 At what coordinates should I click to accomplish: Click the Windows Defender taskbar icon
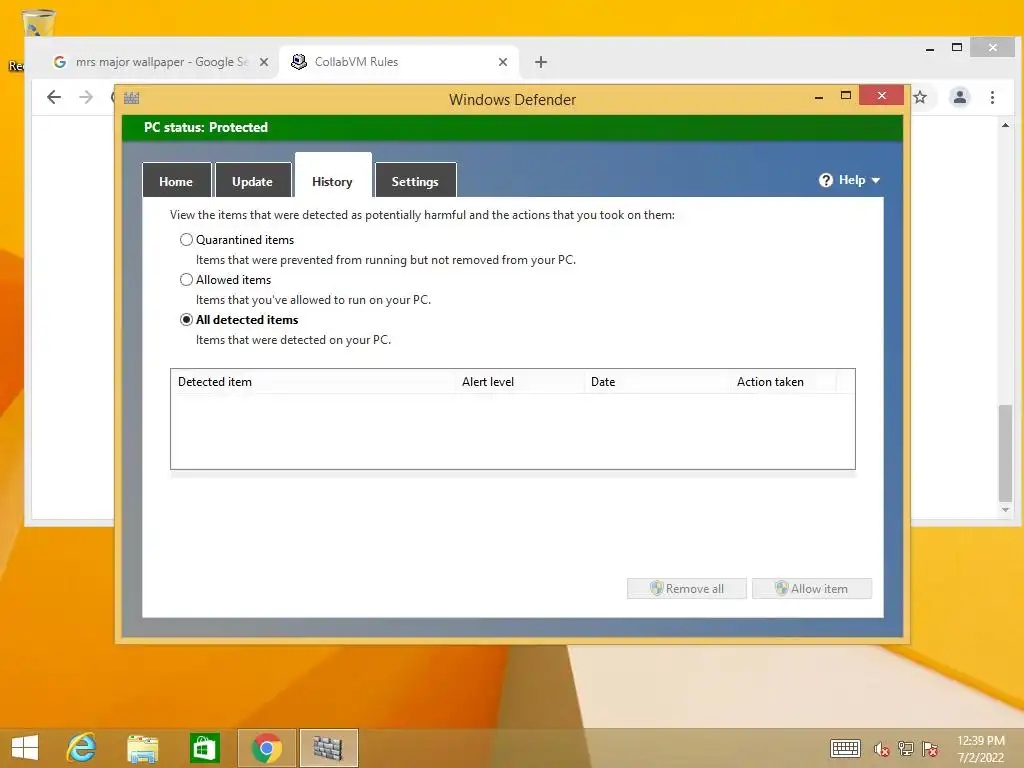pyautogui.click(x=328, y=748)
